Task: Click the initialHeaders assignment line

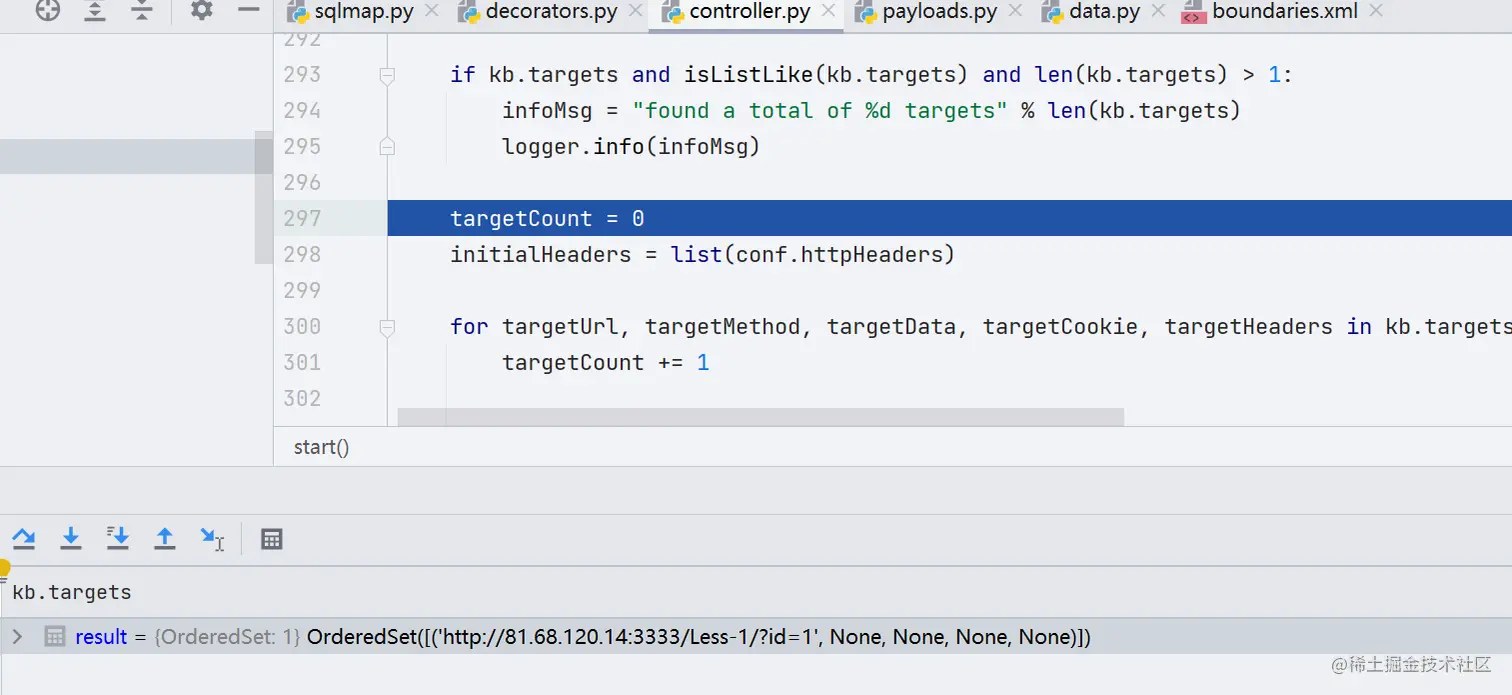Action: click(702, 254)
